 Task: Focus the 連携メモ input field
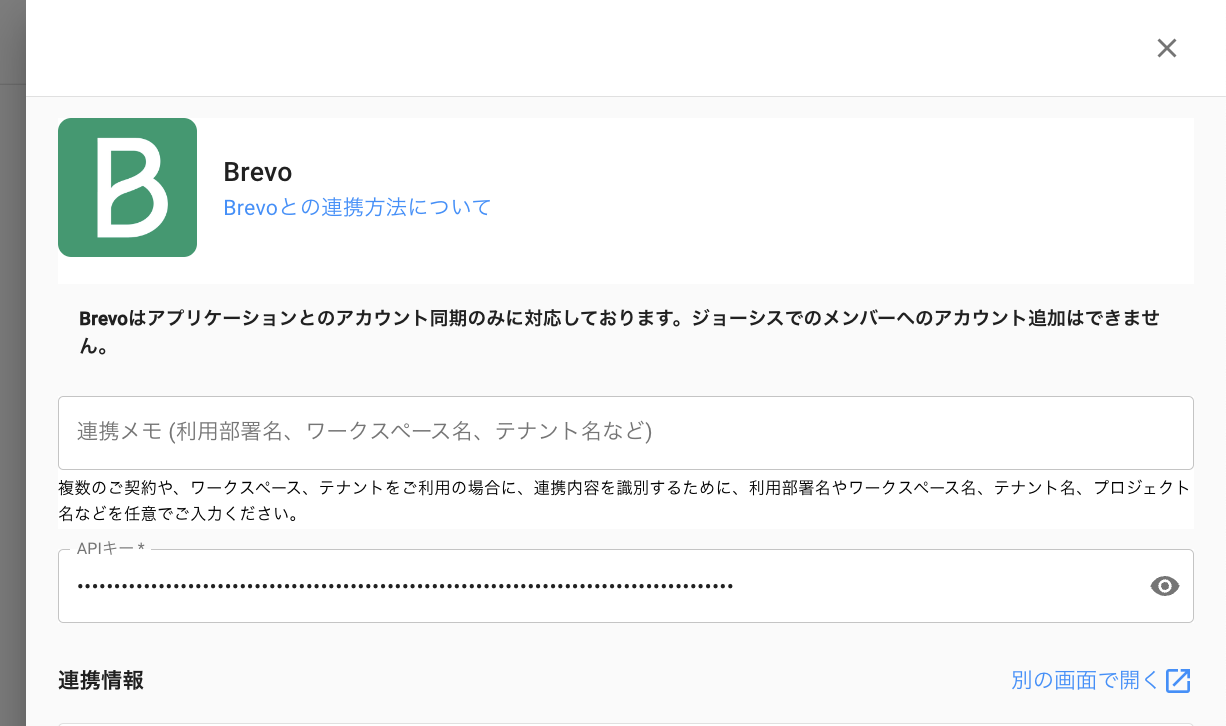coord(625,432)
